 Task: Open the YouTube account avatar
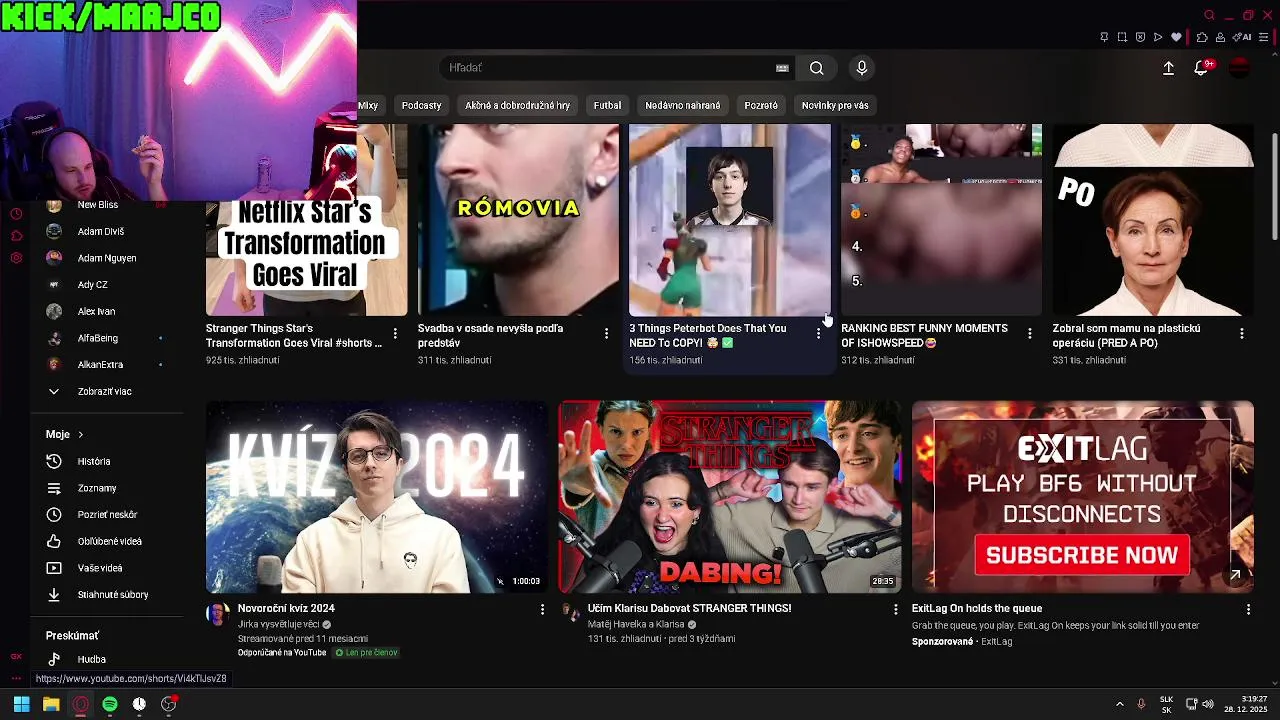point(1239,68)
